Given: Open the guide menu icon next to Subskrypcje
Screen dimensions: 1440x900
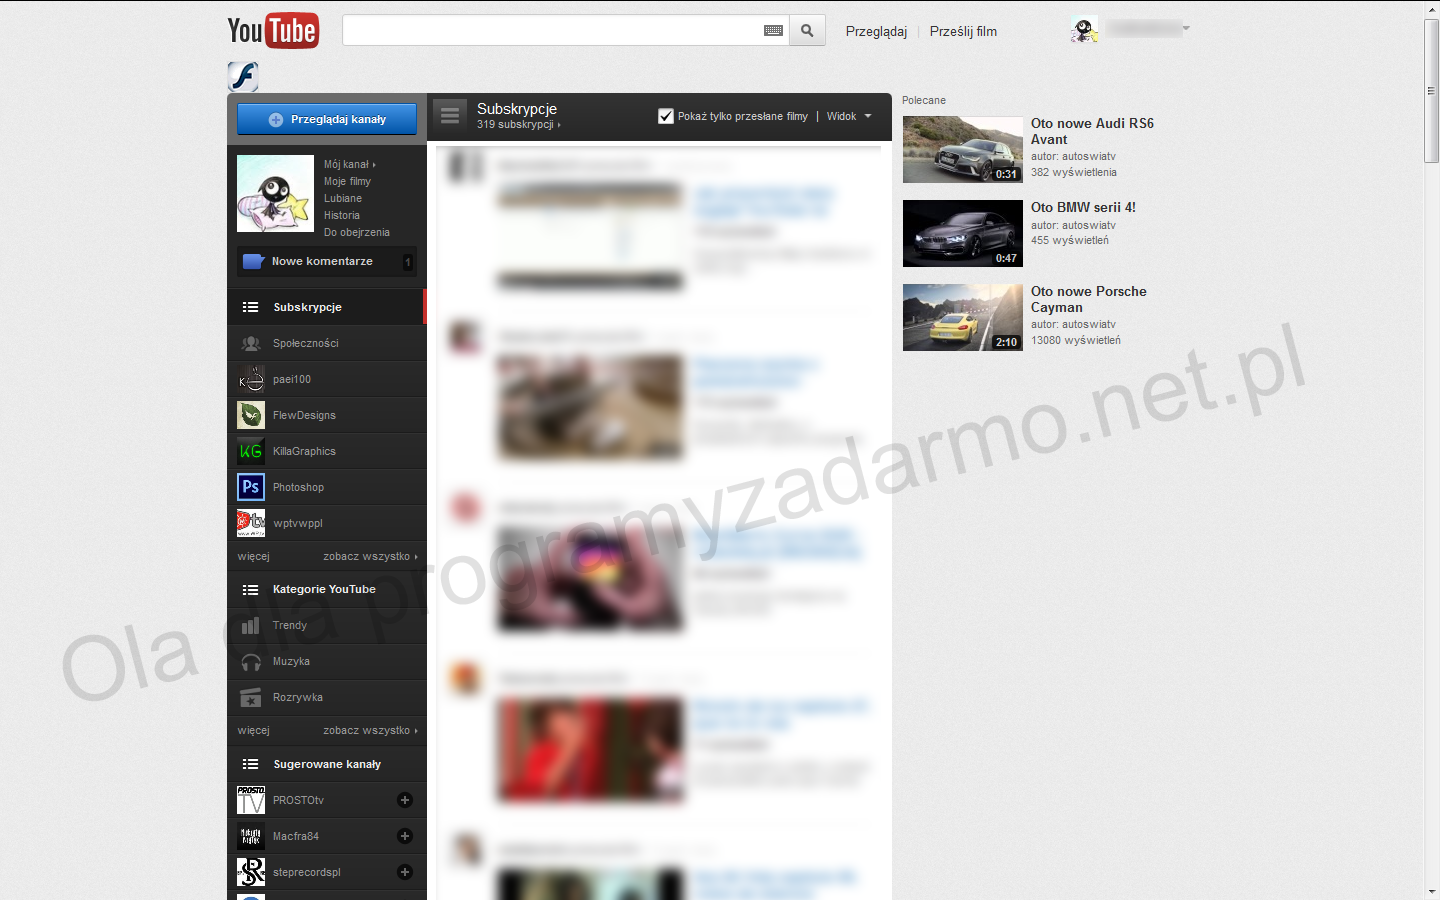Looking at the screenshot, I should pos(450,116).
